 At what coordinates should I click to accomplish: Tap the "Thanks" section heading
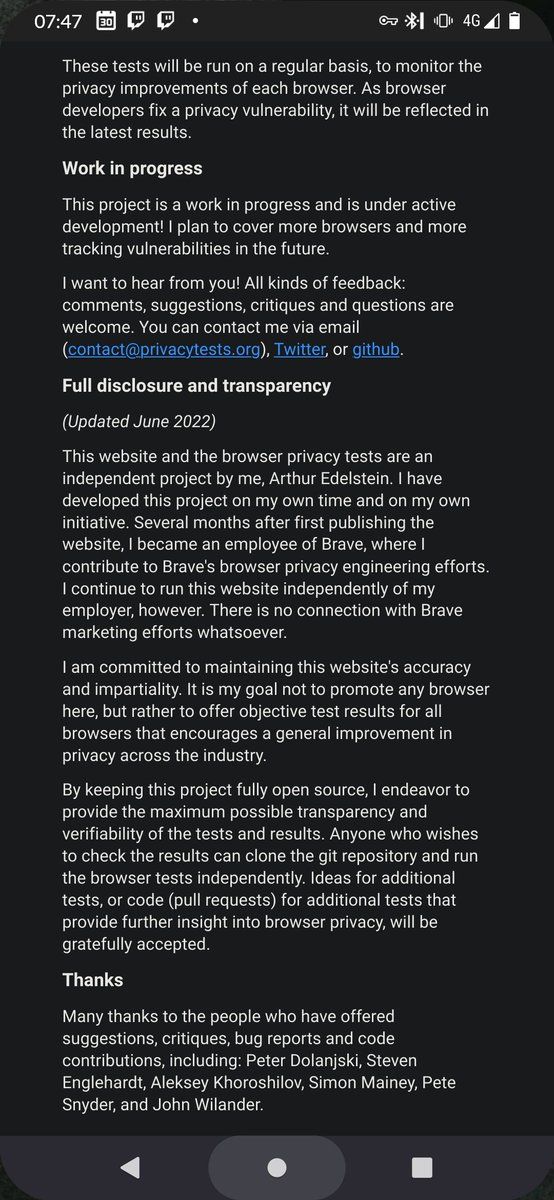[x=93, y=980]
